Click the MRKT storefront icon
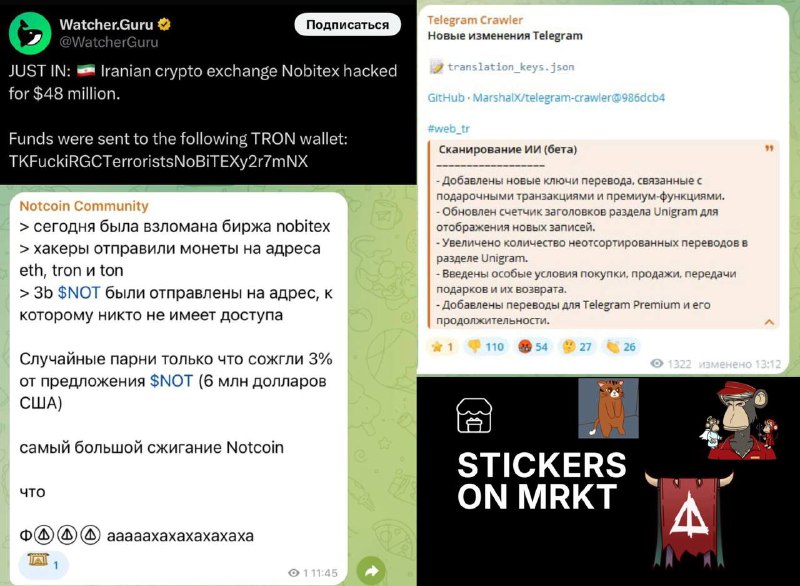 point(474,416)
